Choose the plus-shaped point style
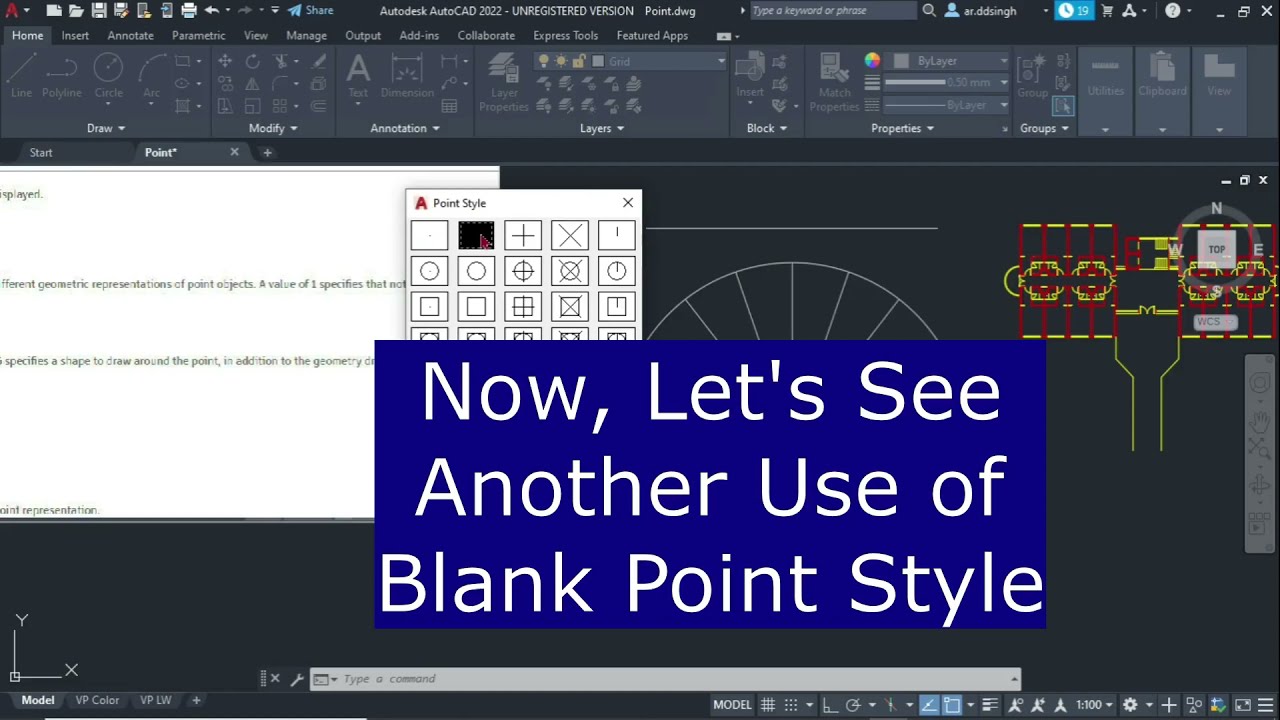 (x=523, y=235)
